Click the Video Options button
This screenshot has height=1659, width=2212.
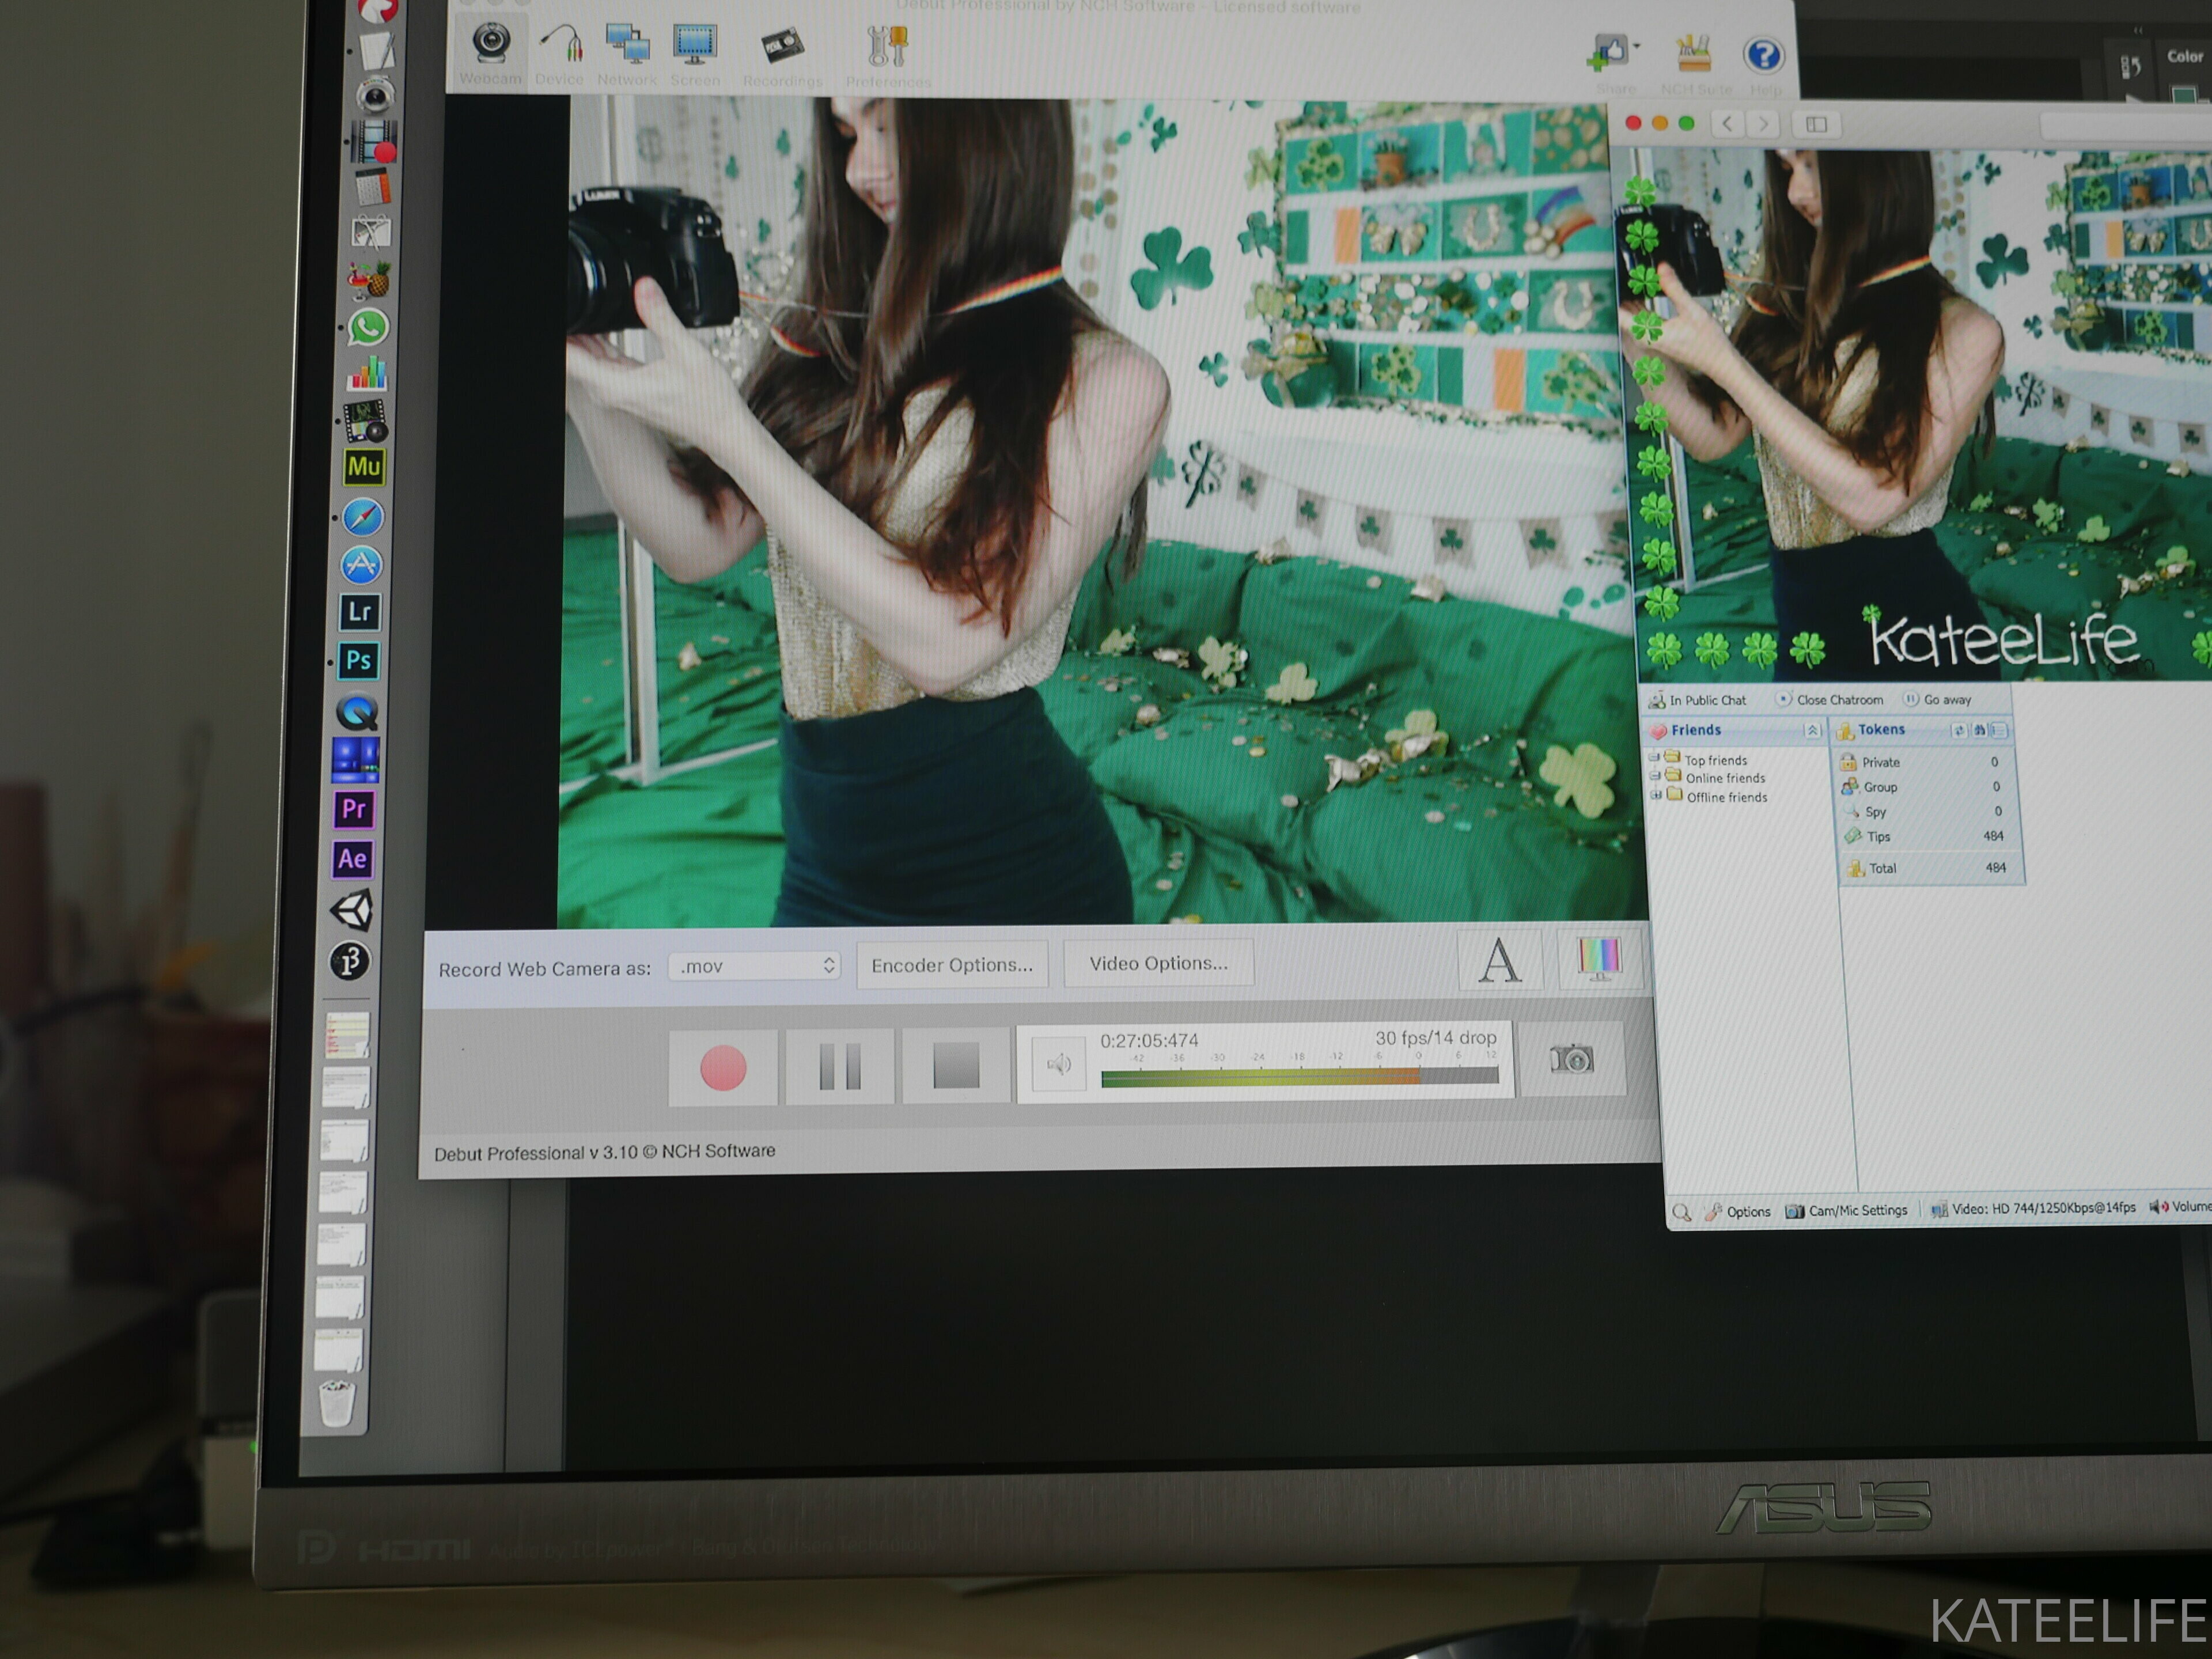(1158, 963)
